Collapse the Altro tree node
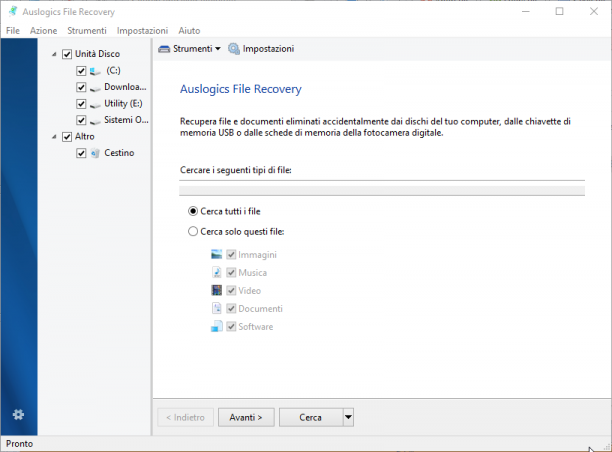Image resolution: width=612 pixels, height=452 pixels. coord(54,137)
